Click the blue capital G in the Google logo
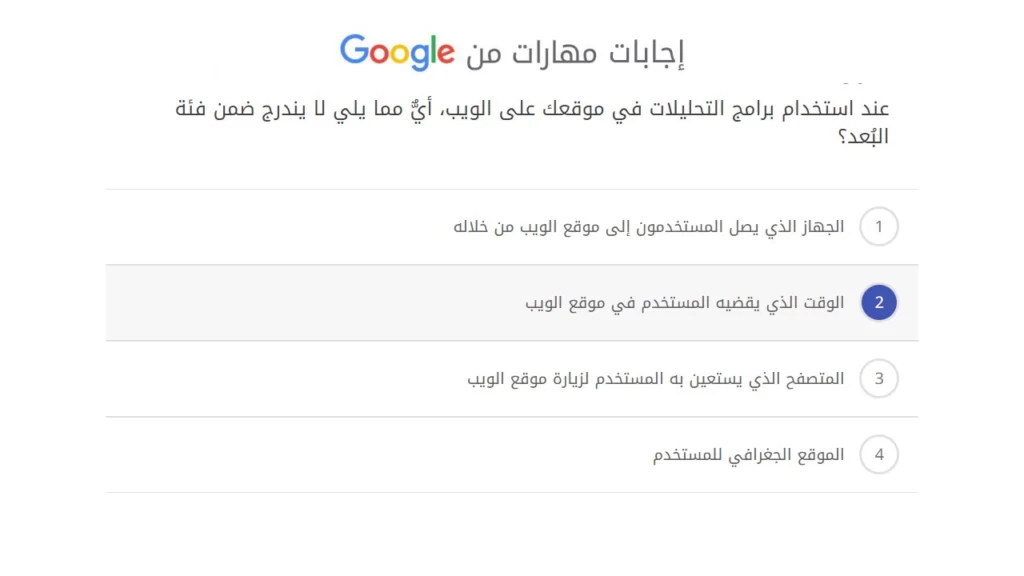 [x=355, y=50]
